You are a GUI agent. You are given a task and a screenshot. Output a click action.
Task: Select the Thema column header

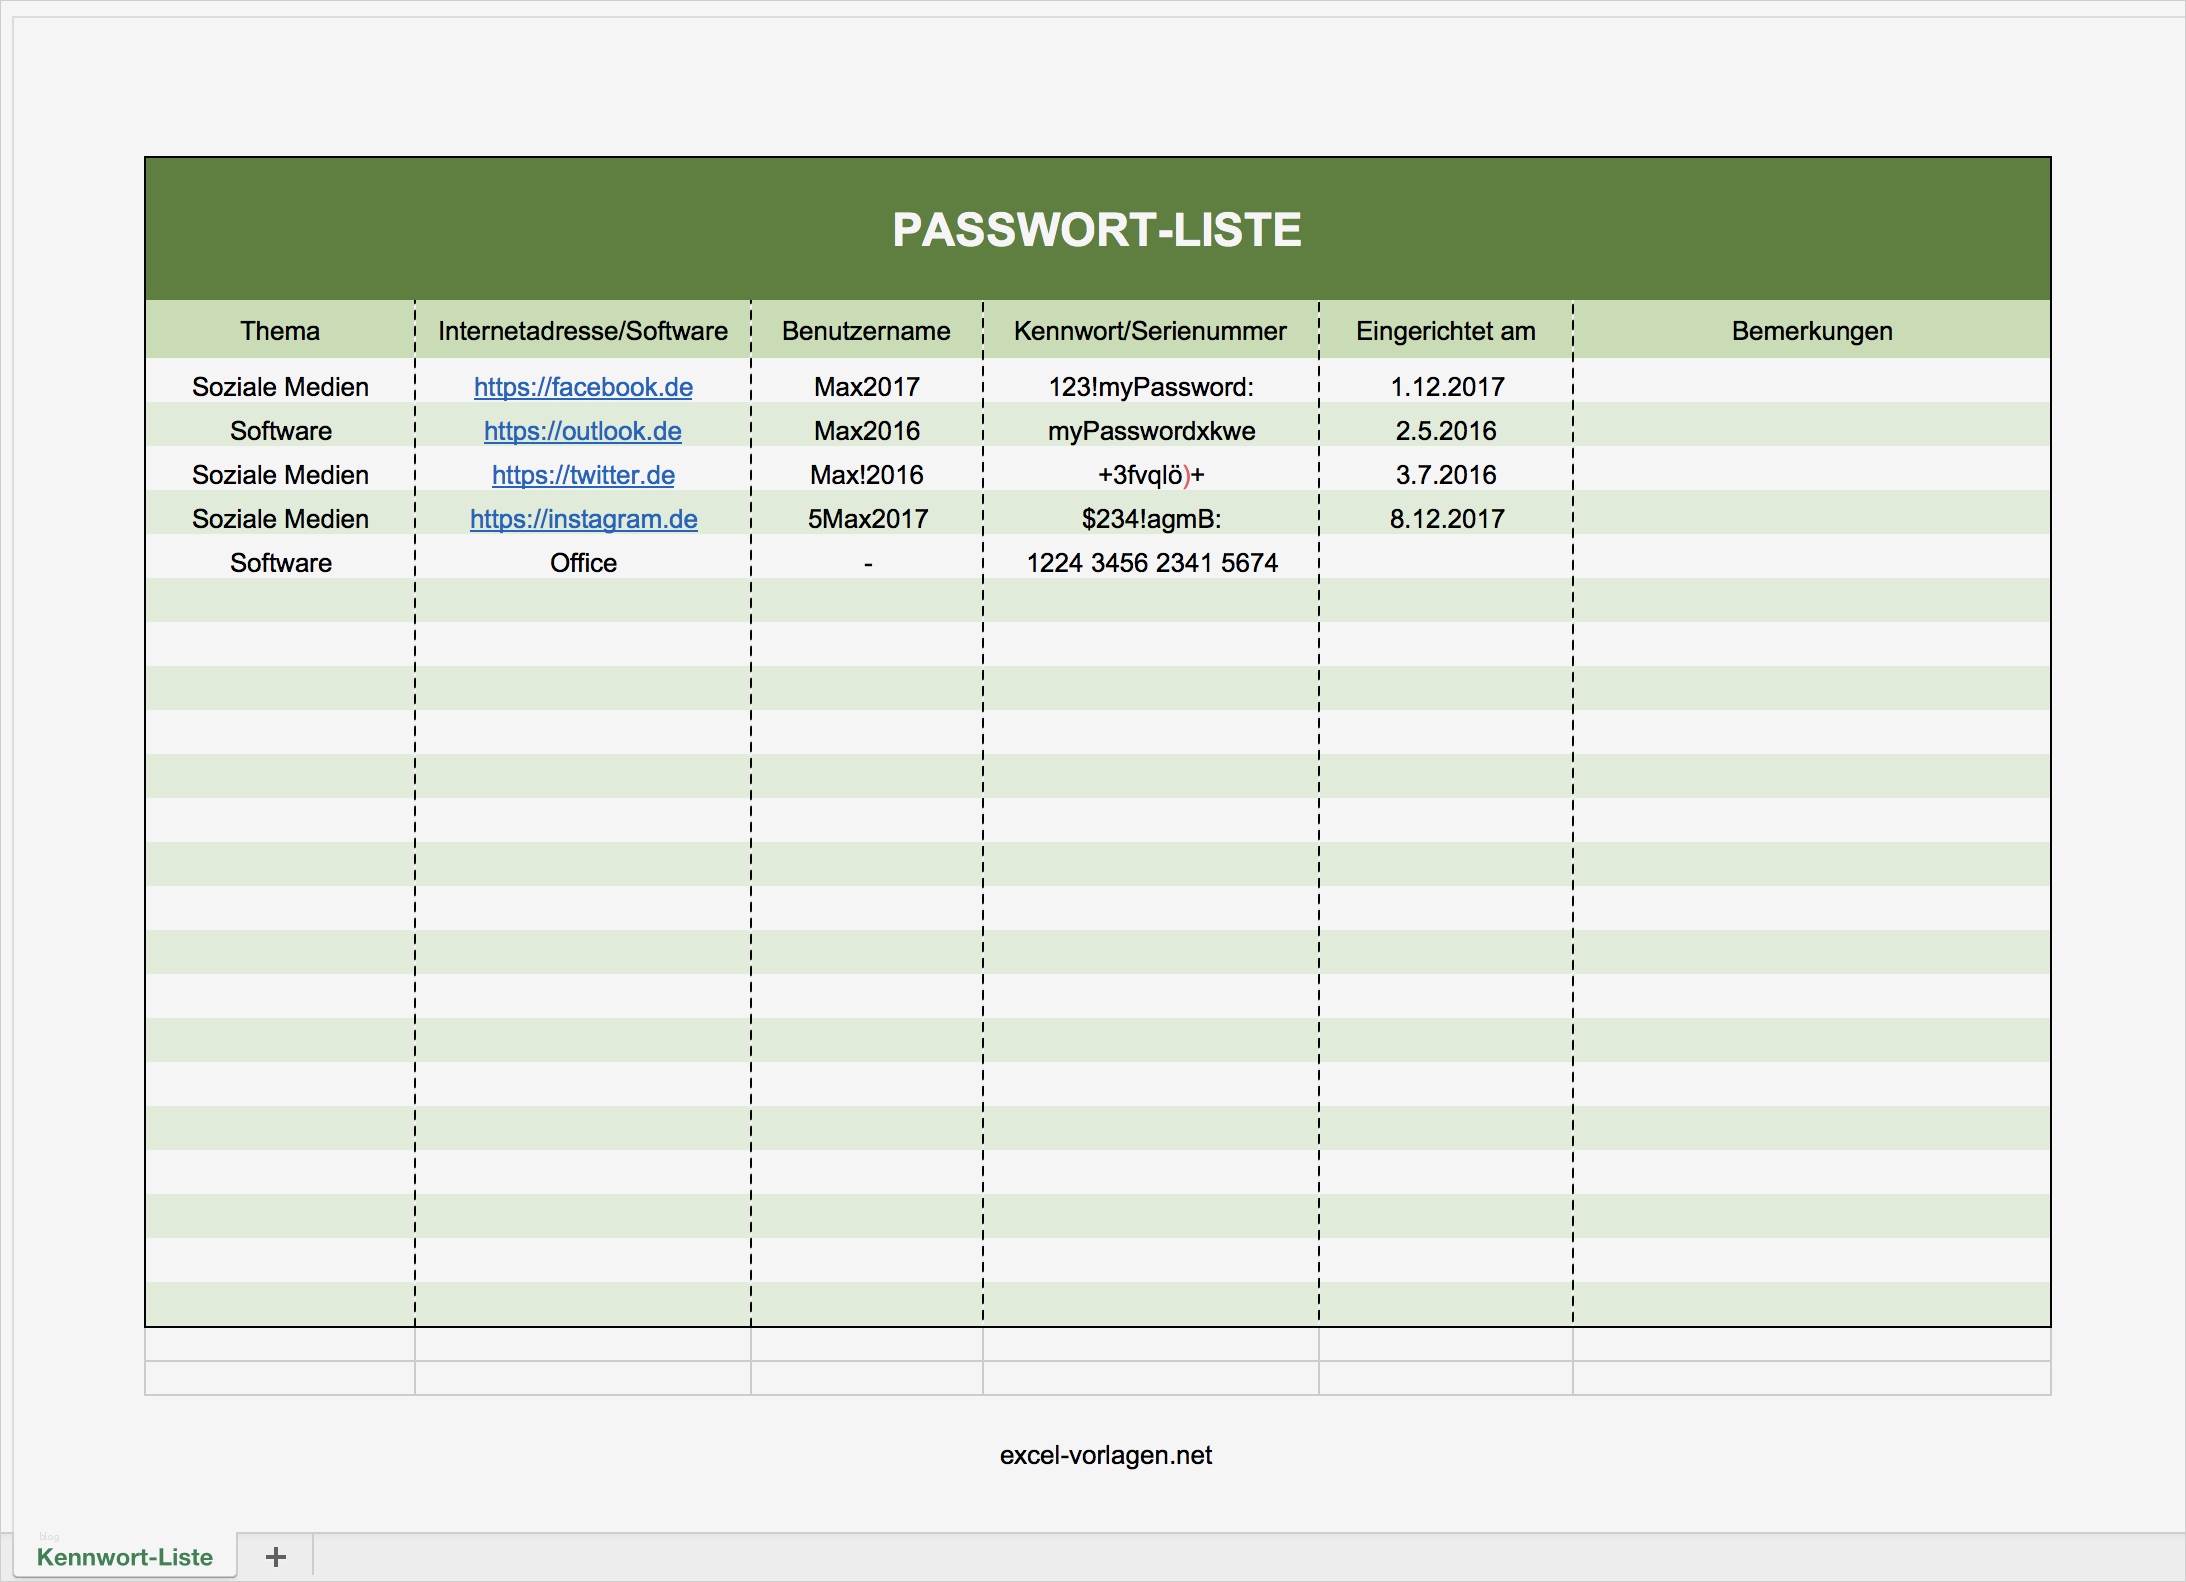point(280,331)
